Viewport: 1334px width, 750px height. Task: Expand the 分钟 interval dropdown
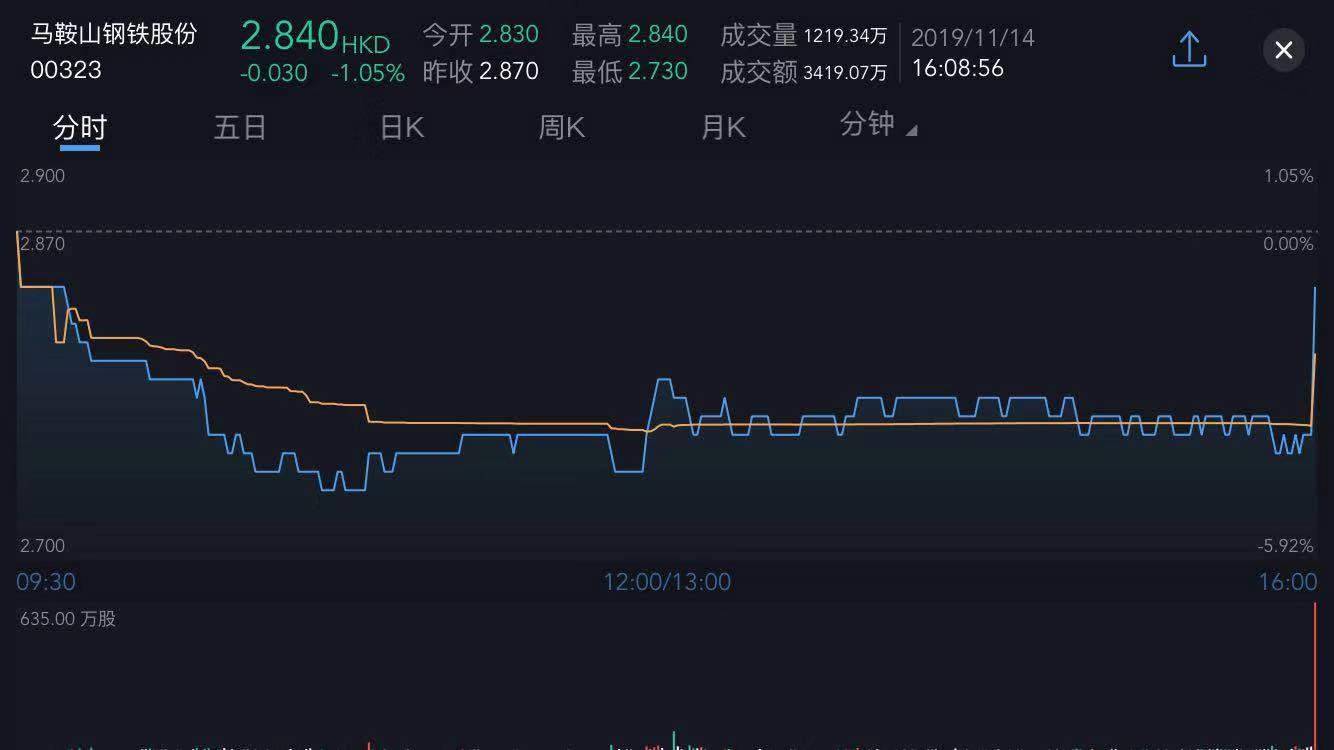(x=879, y=125)
